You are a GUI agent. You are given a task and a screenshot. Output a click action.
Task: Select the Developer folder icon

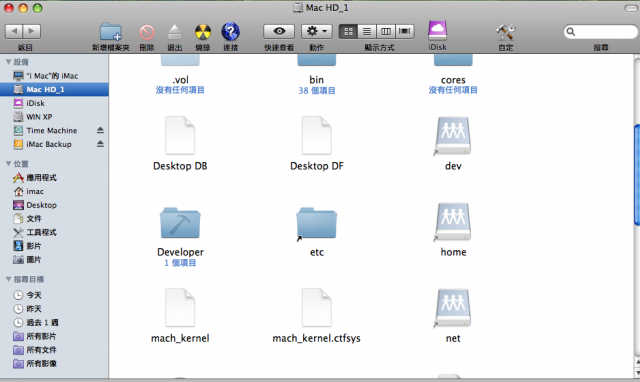(180, 223)
